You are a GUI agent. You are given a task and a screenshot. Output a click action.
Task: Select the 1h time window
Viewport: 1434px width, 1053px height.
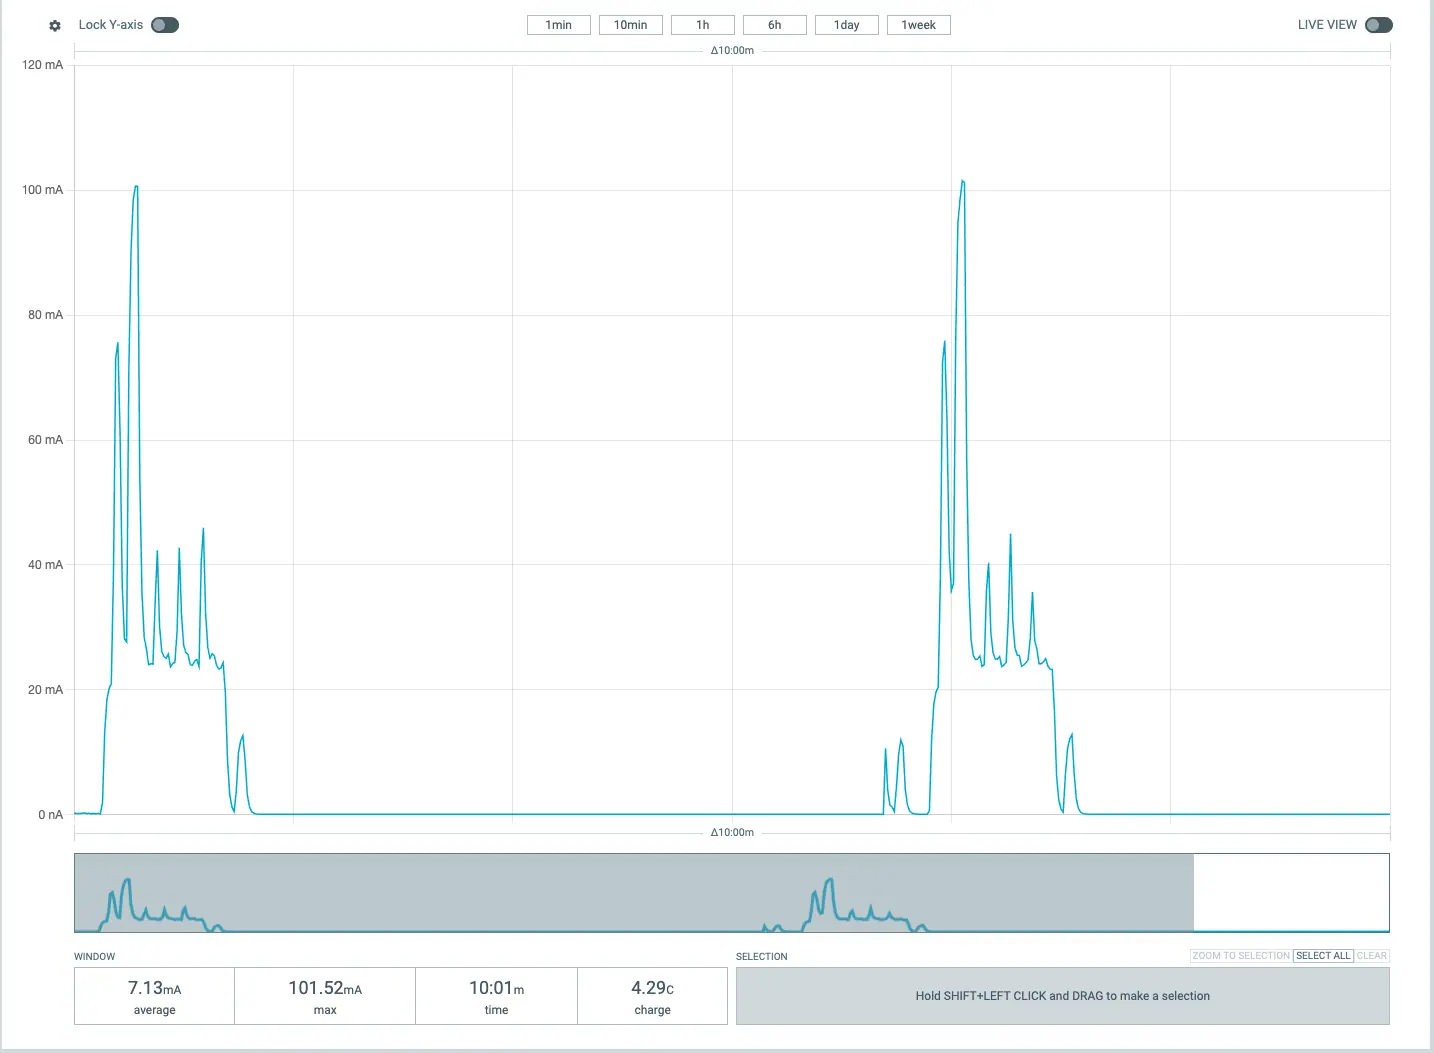coord(702,25)
